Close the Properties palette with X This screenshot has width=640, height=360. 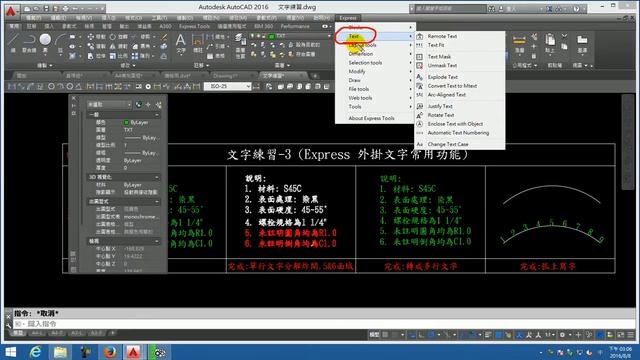74,98
